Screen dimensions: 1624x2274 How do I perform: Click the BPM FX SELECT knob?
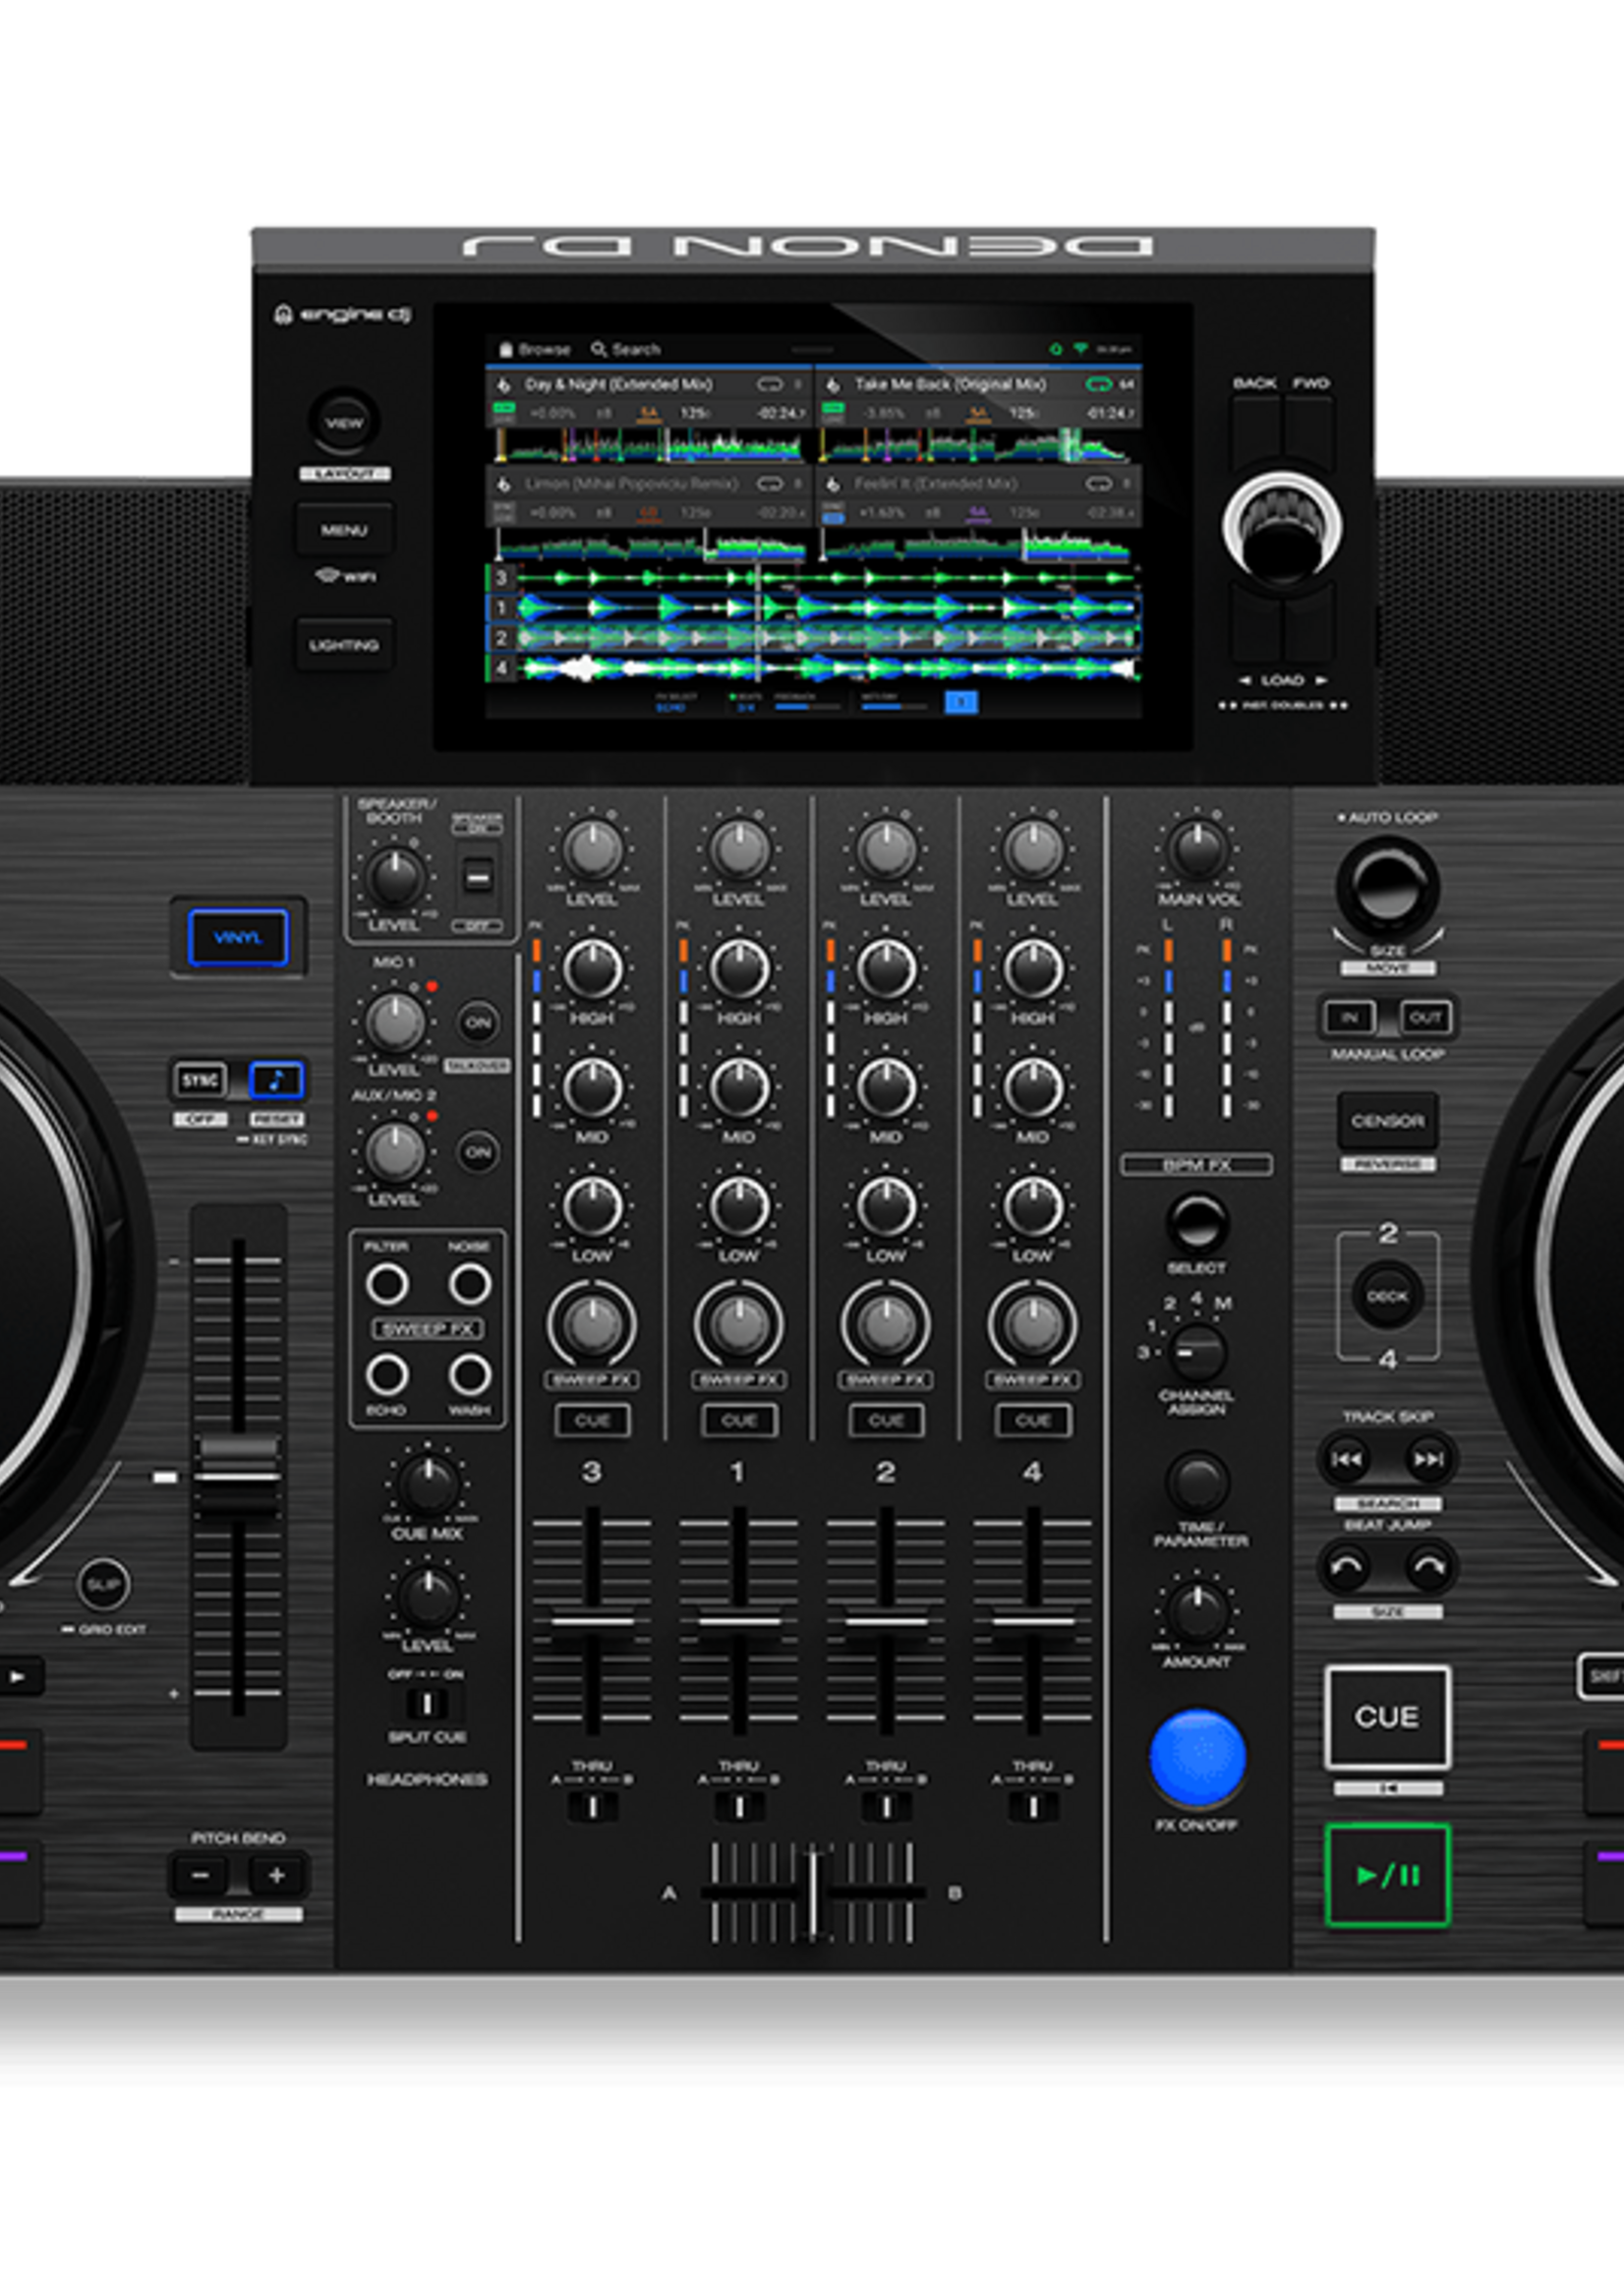tap(1197, 1222)
